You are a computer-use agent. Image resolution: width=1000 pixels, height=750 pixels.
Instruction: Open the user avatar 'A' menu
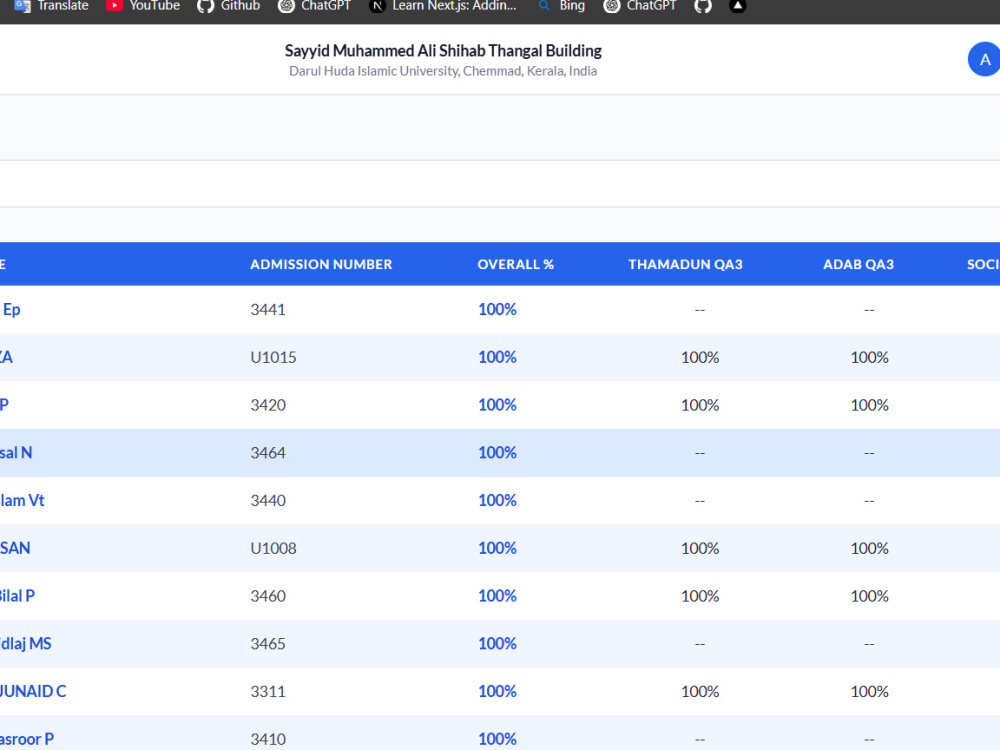tap(984, 59)
